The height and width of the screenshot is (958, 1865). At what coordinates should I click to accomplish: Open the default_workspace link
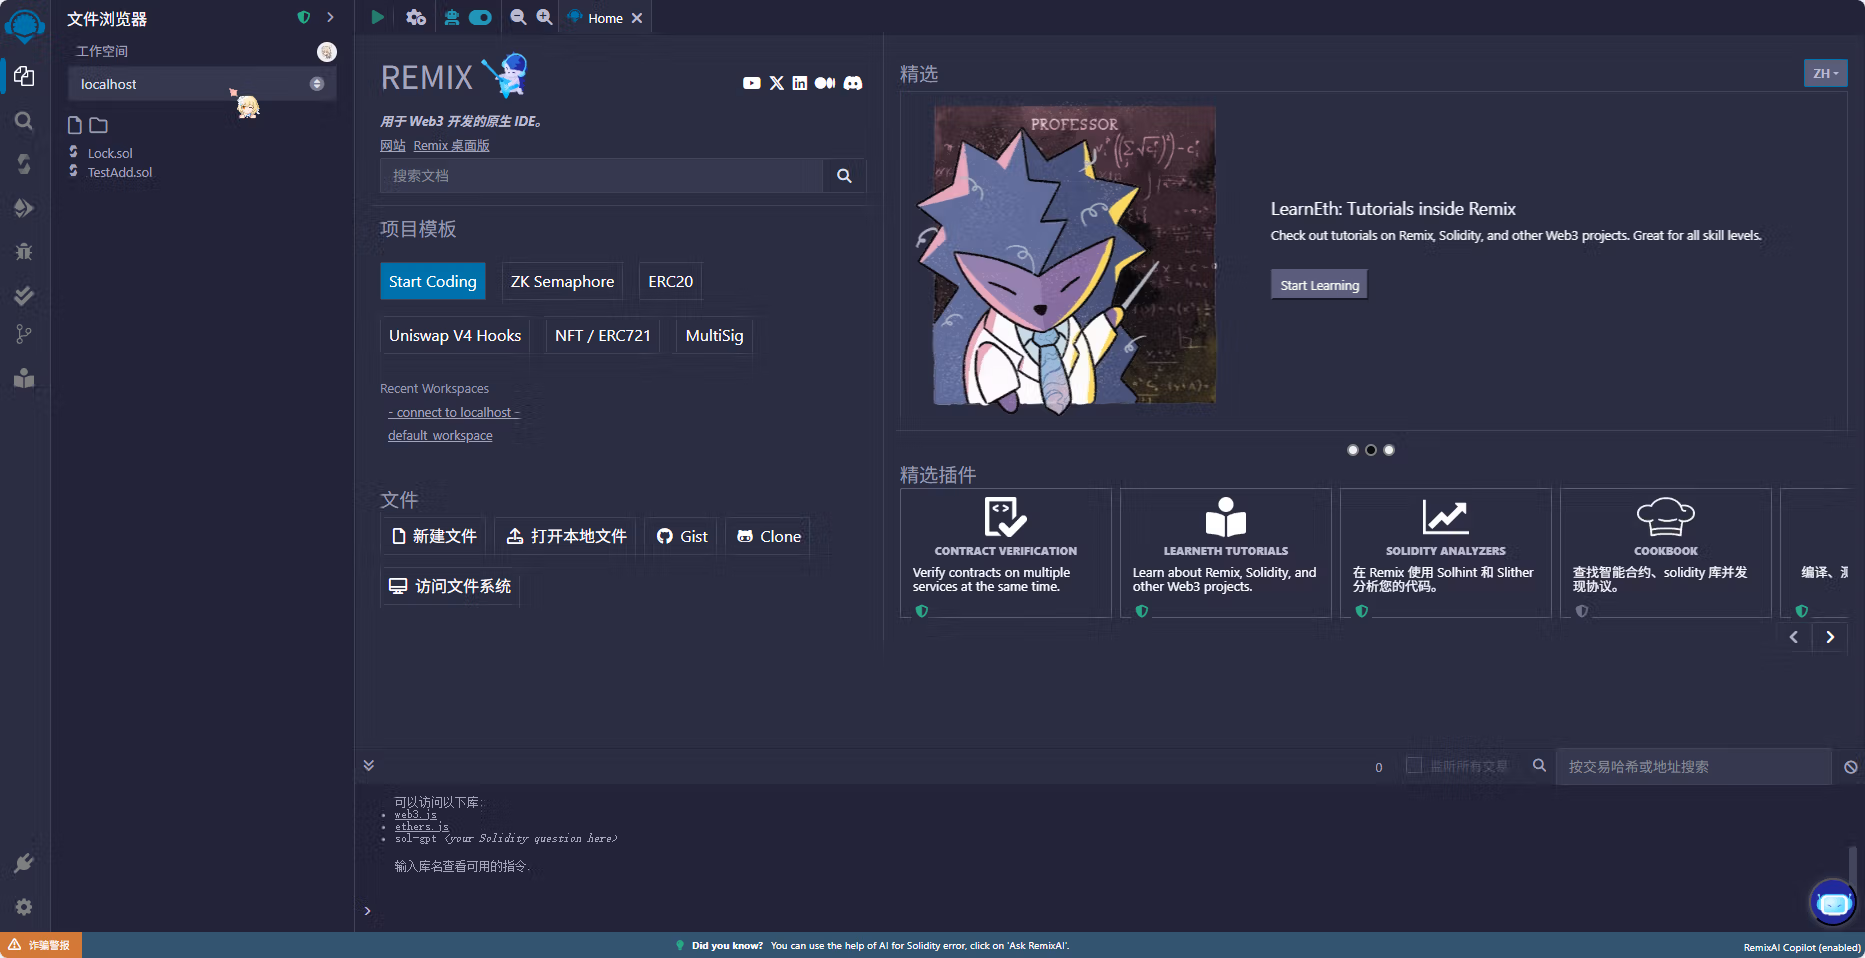440,436
